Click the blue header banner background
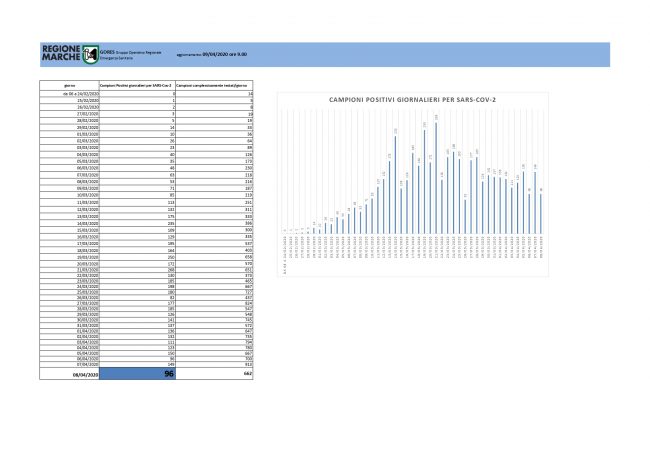 click(x=450, y=55)
